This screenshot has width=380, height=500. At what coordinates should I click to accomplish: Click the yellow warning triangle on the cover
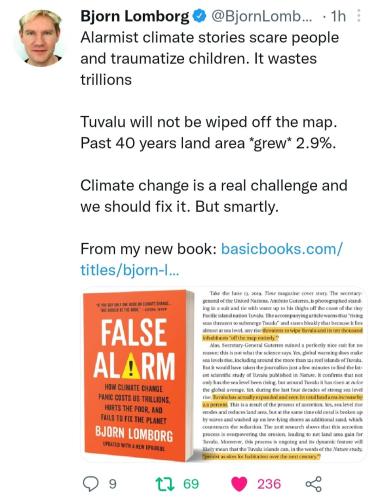coord(131,366)
